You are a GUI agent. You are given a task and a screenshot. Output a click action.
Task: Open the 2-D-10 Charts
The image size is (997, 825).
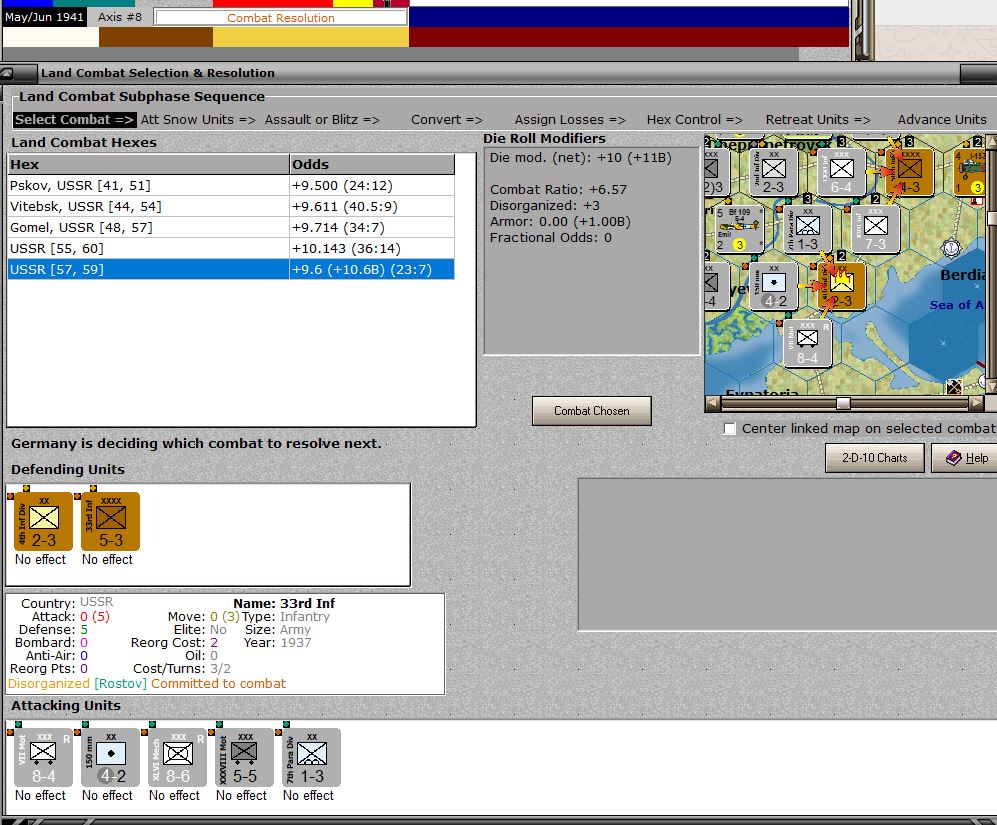[x=874, y=458]
